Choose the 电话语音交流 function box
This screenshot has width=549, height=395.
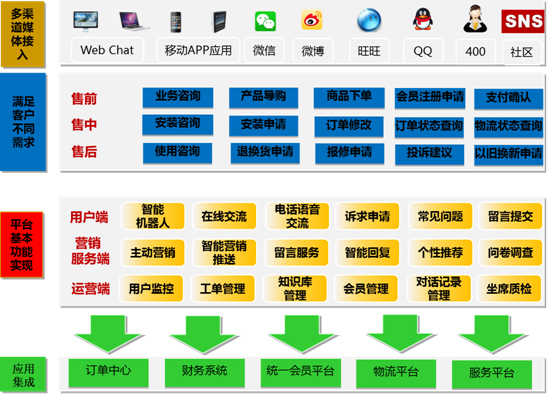(297, 216)
